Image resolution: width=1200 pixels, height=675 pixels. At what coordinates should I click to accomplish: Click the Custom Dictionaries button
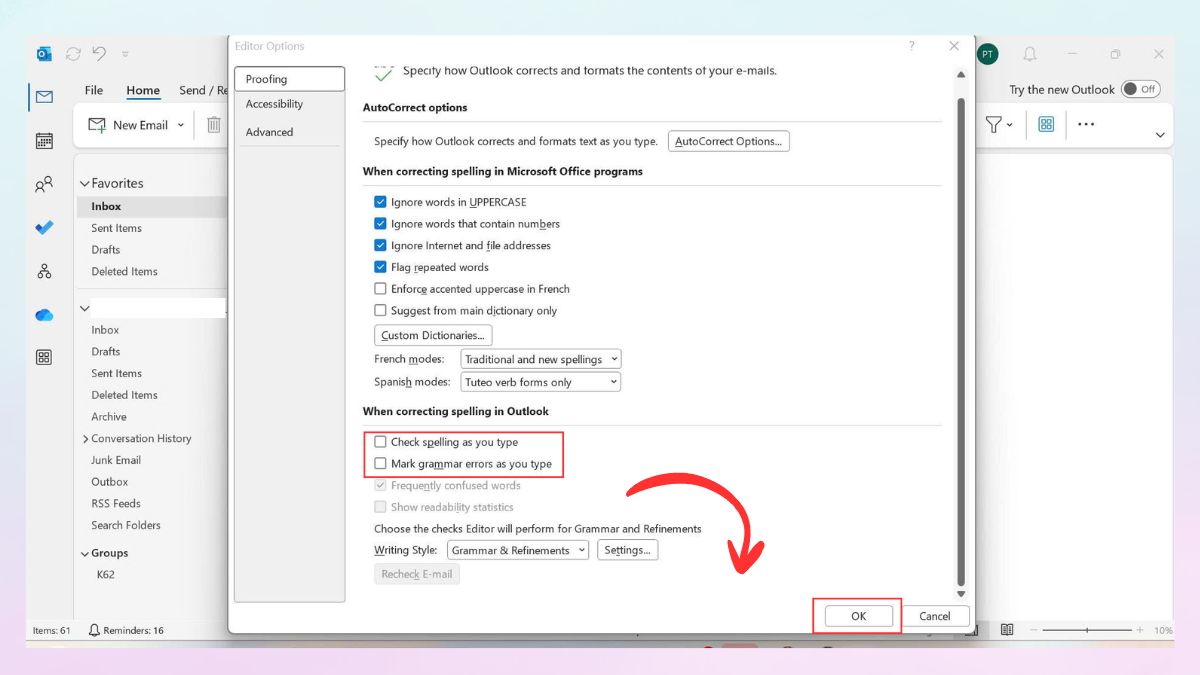pos(433,335)
